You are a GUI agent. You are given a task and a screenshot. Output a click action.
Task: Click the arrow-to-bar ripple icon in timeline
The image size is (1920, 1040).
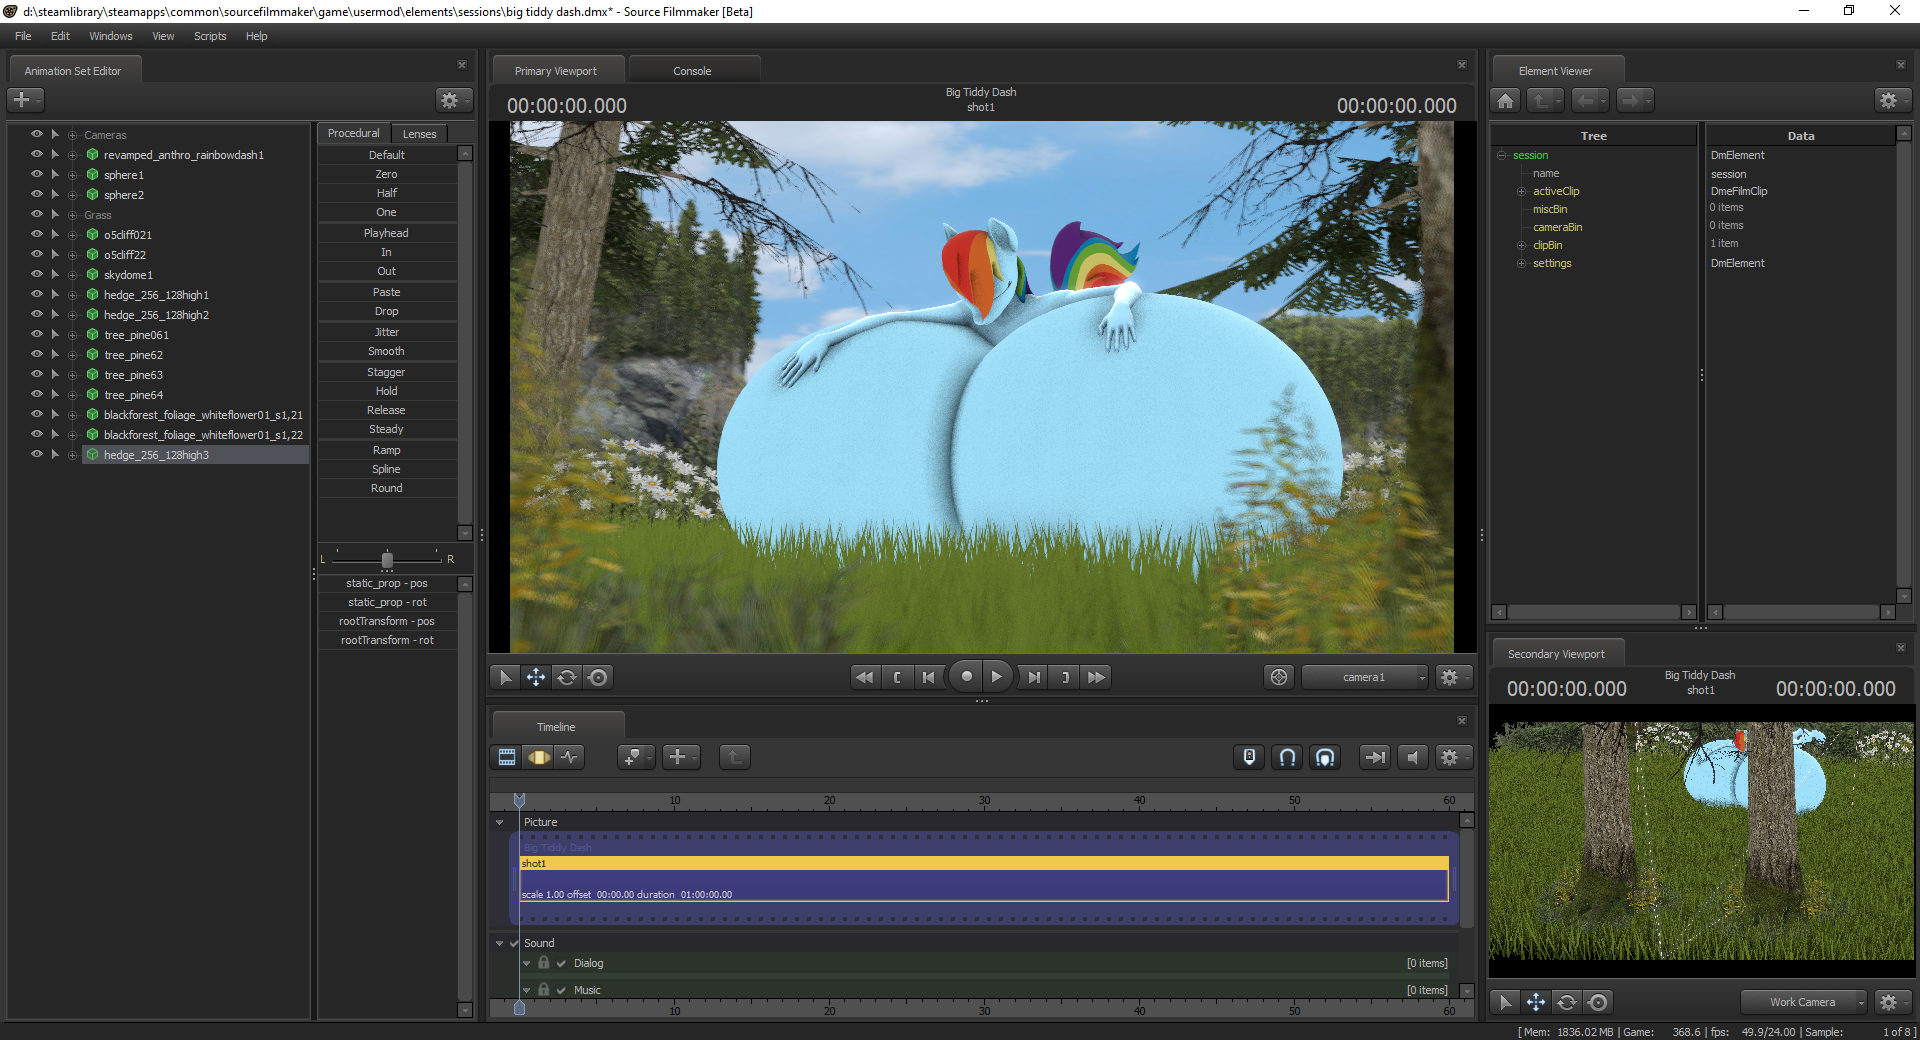tap(1375, 757)
